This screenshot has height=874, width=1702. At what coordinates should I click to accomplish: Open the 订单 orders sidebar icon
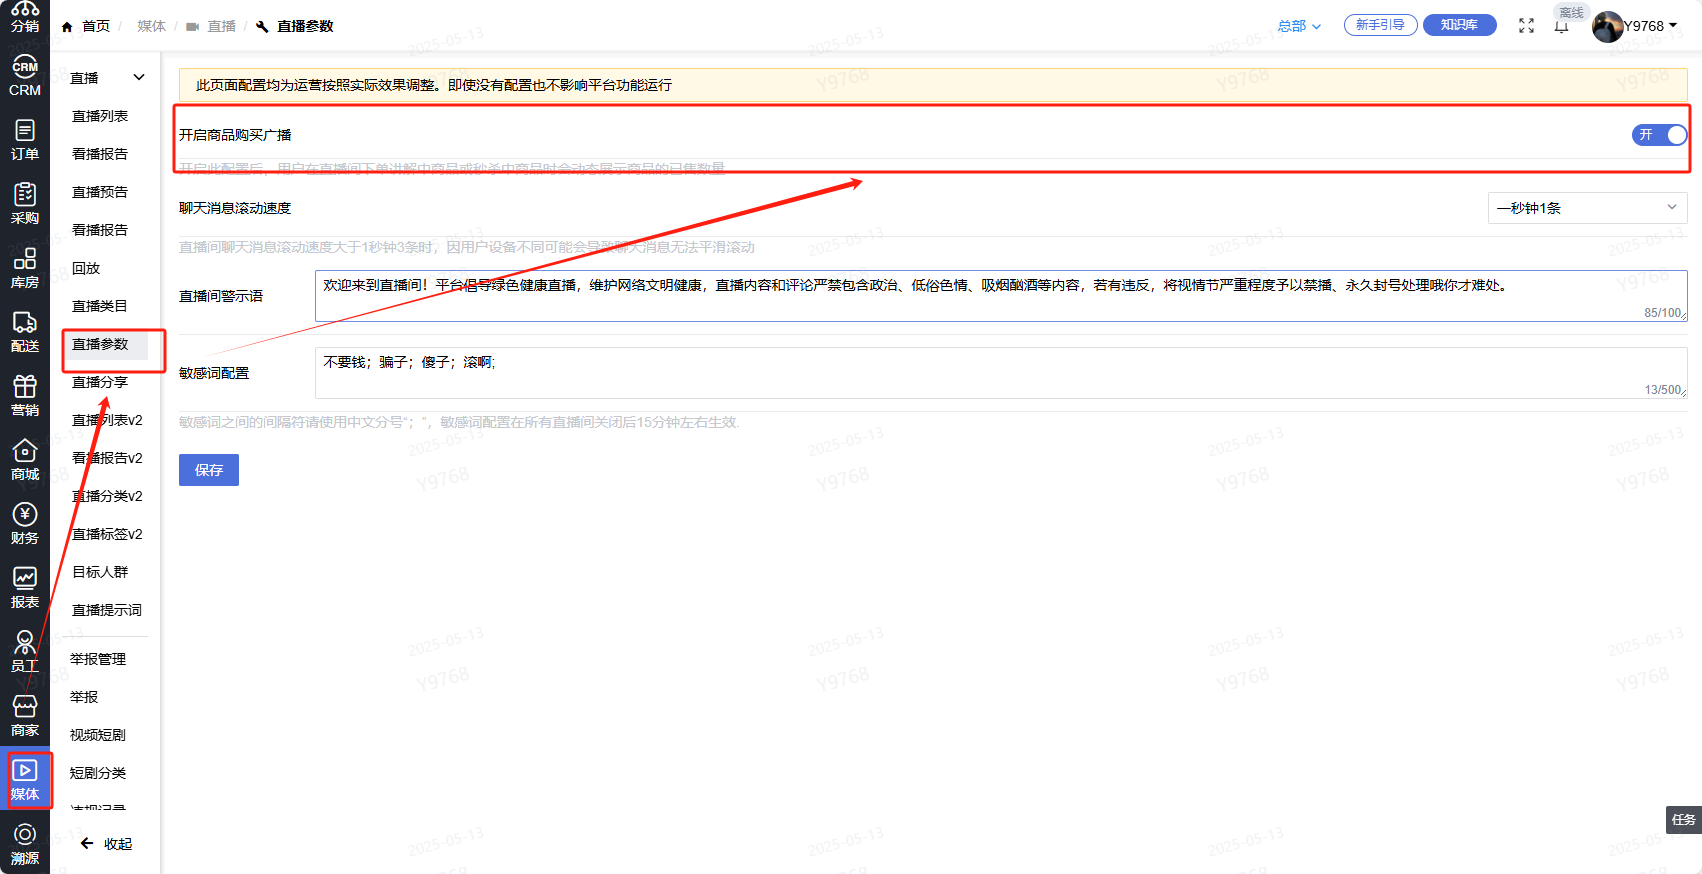click(25, 141)
